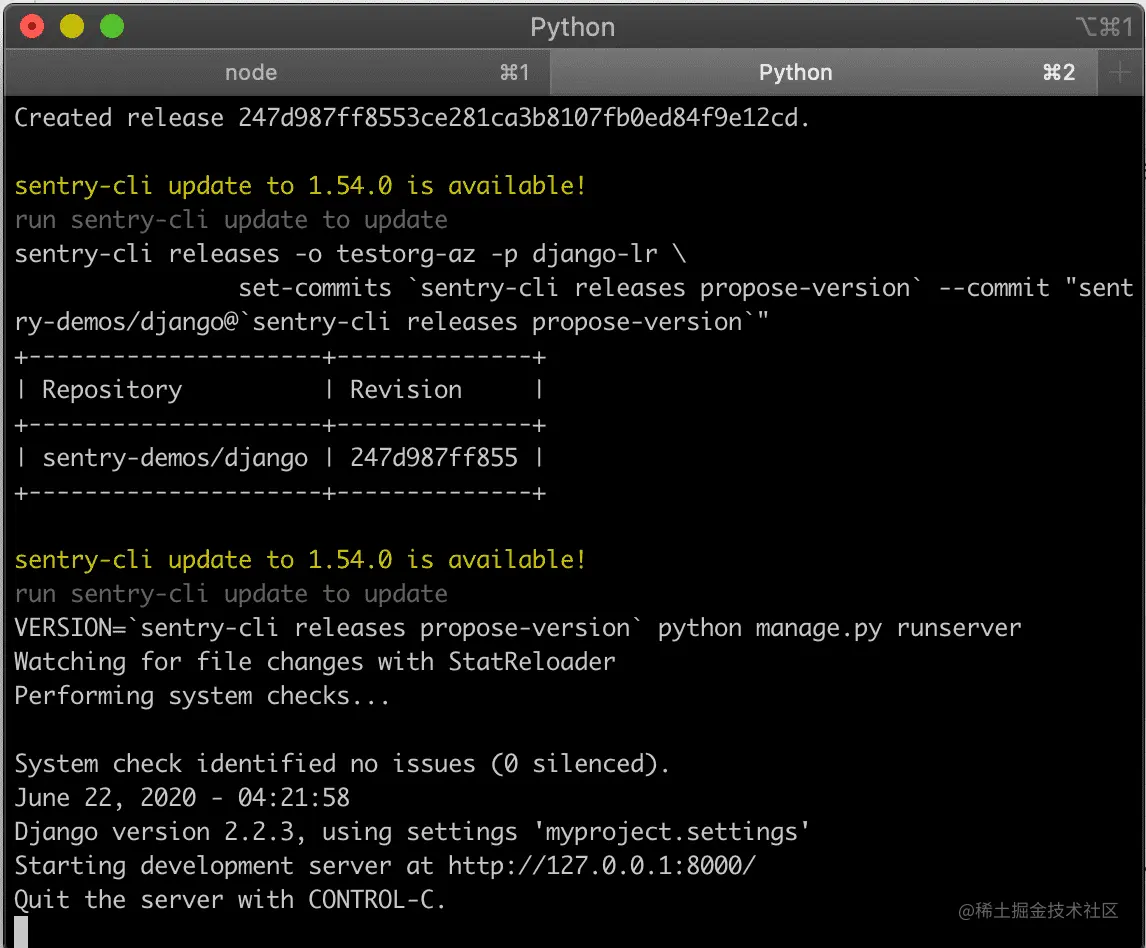The height and width of the screenshot is (948, 1146).
Task: Switch to the node tab
Action: 250,72
